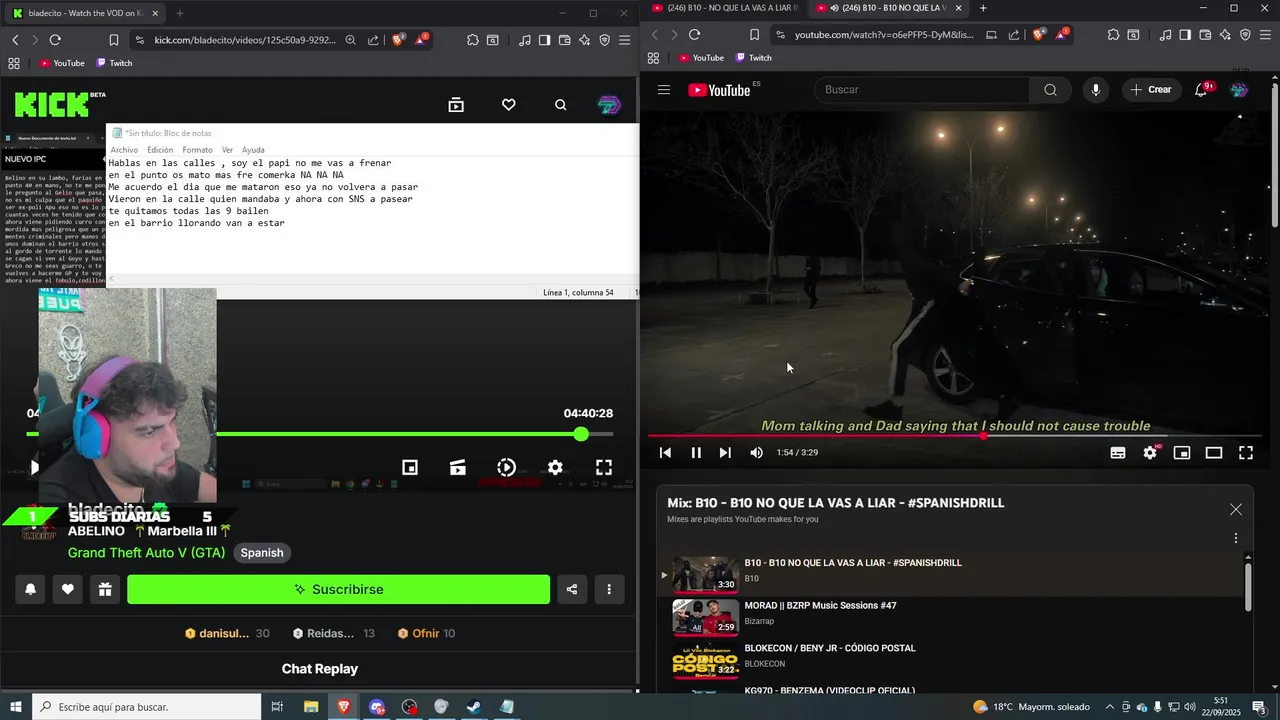The height and width of the screenshot is (720, 1280).
Task: Open YouTube notifications bell
Action: pos(1202,90)
